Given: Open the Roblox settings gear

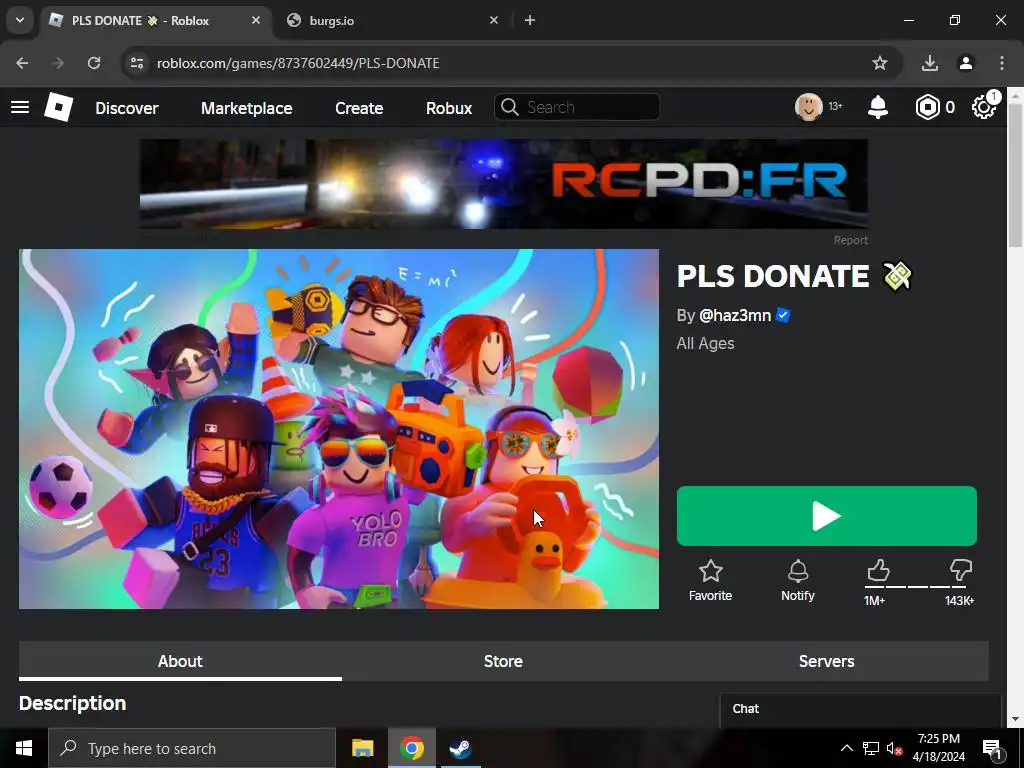Looking at the screenshot, I should point(984,107).
